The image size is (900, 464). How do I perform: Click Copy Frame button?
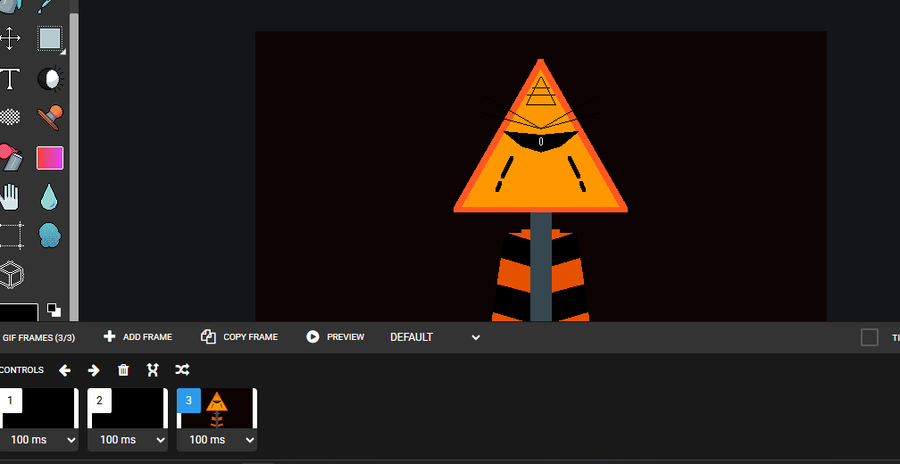(x=239, y=337)
